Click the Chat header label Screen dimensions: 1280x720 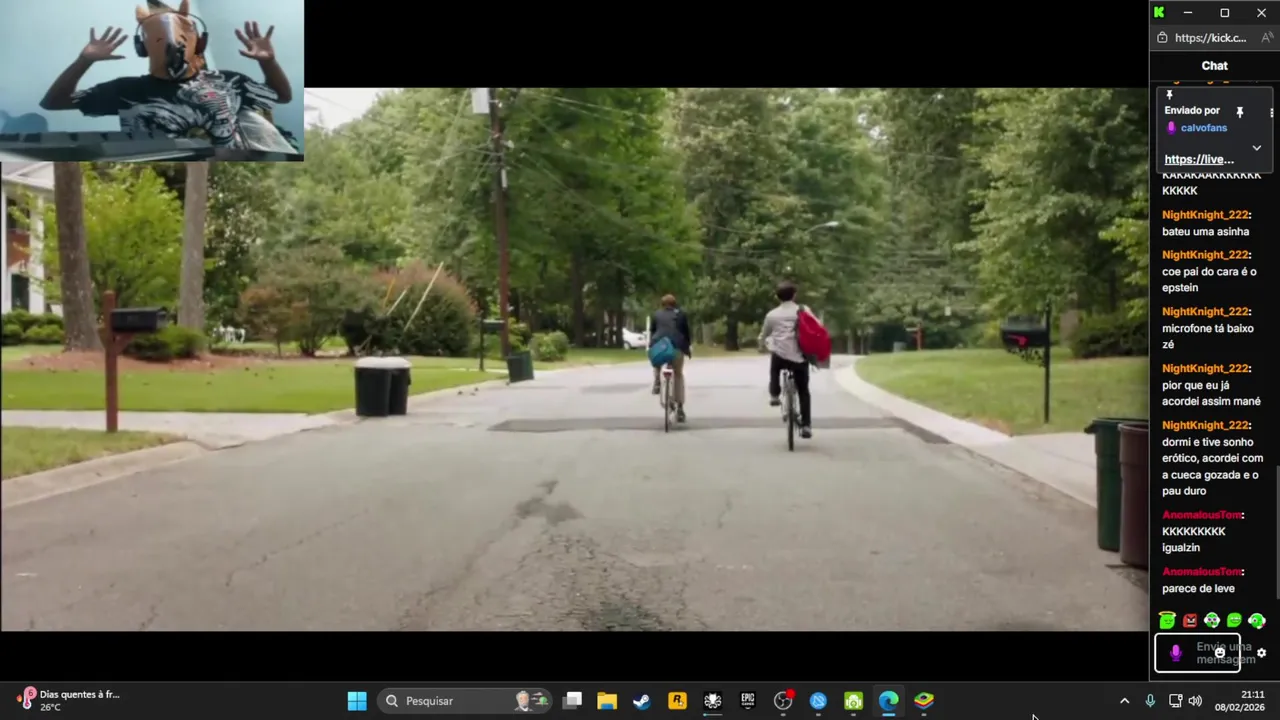[1214, 66]
